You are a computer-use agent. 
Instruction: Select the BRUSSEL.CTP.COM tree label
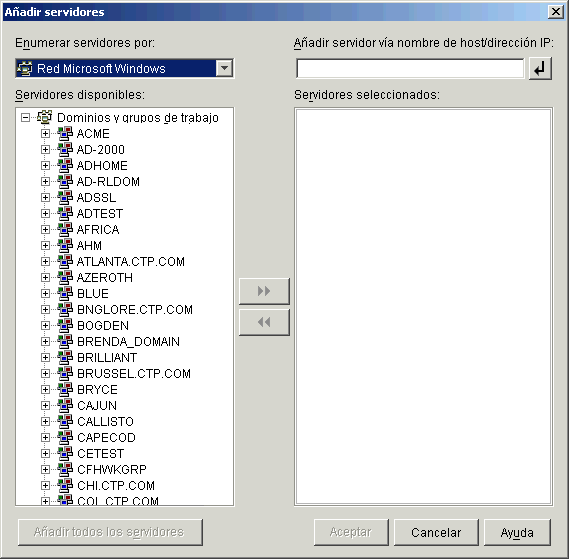134,374
